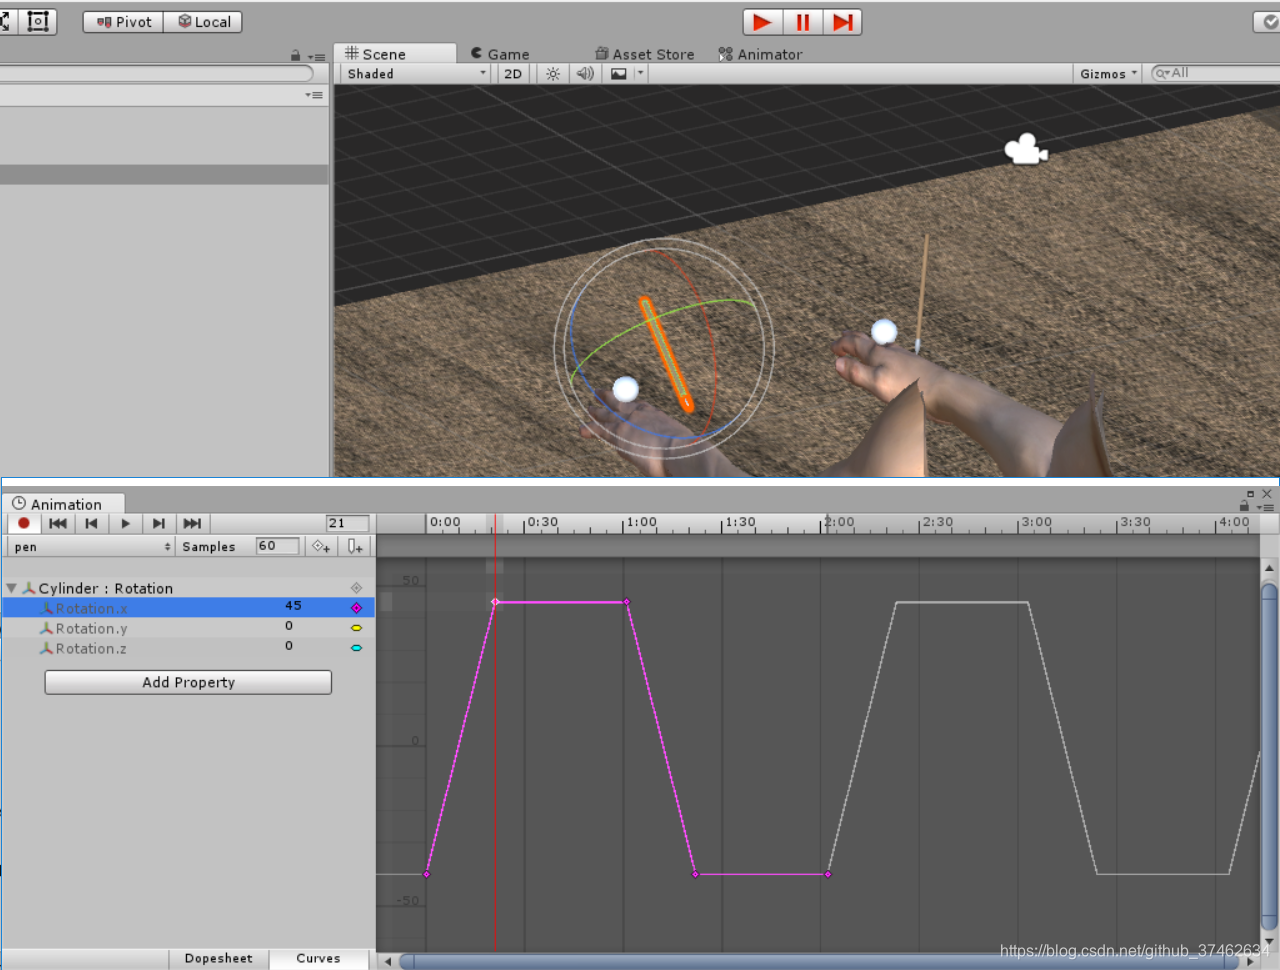Click the 1:00 timeline ruler mark
The height and width of the screenshot is (970, 1280).
pyautogui.click(x=641, y=522)
